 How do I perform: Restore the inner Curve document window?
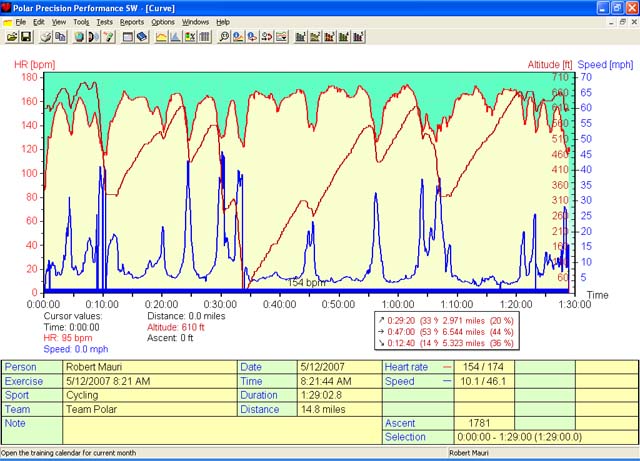pyautogui.click(x=622, y=22)
